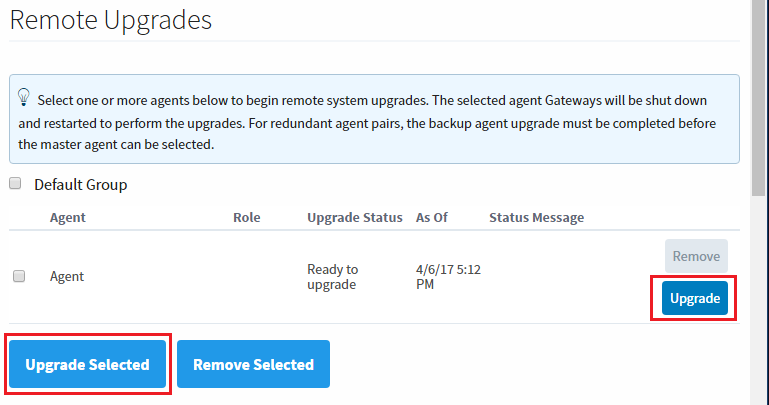Image resolution: width=769 pixels, height=405 pixels.
Task: Select the Role column header
Action: 247,217
